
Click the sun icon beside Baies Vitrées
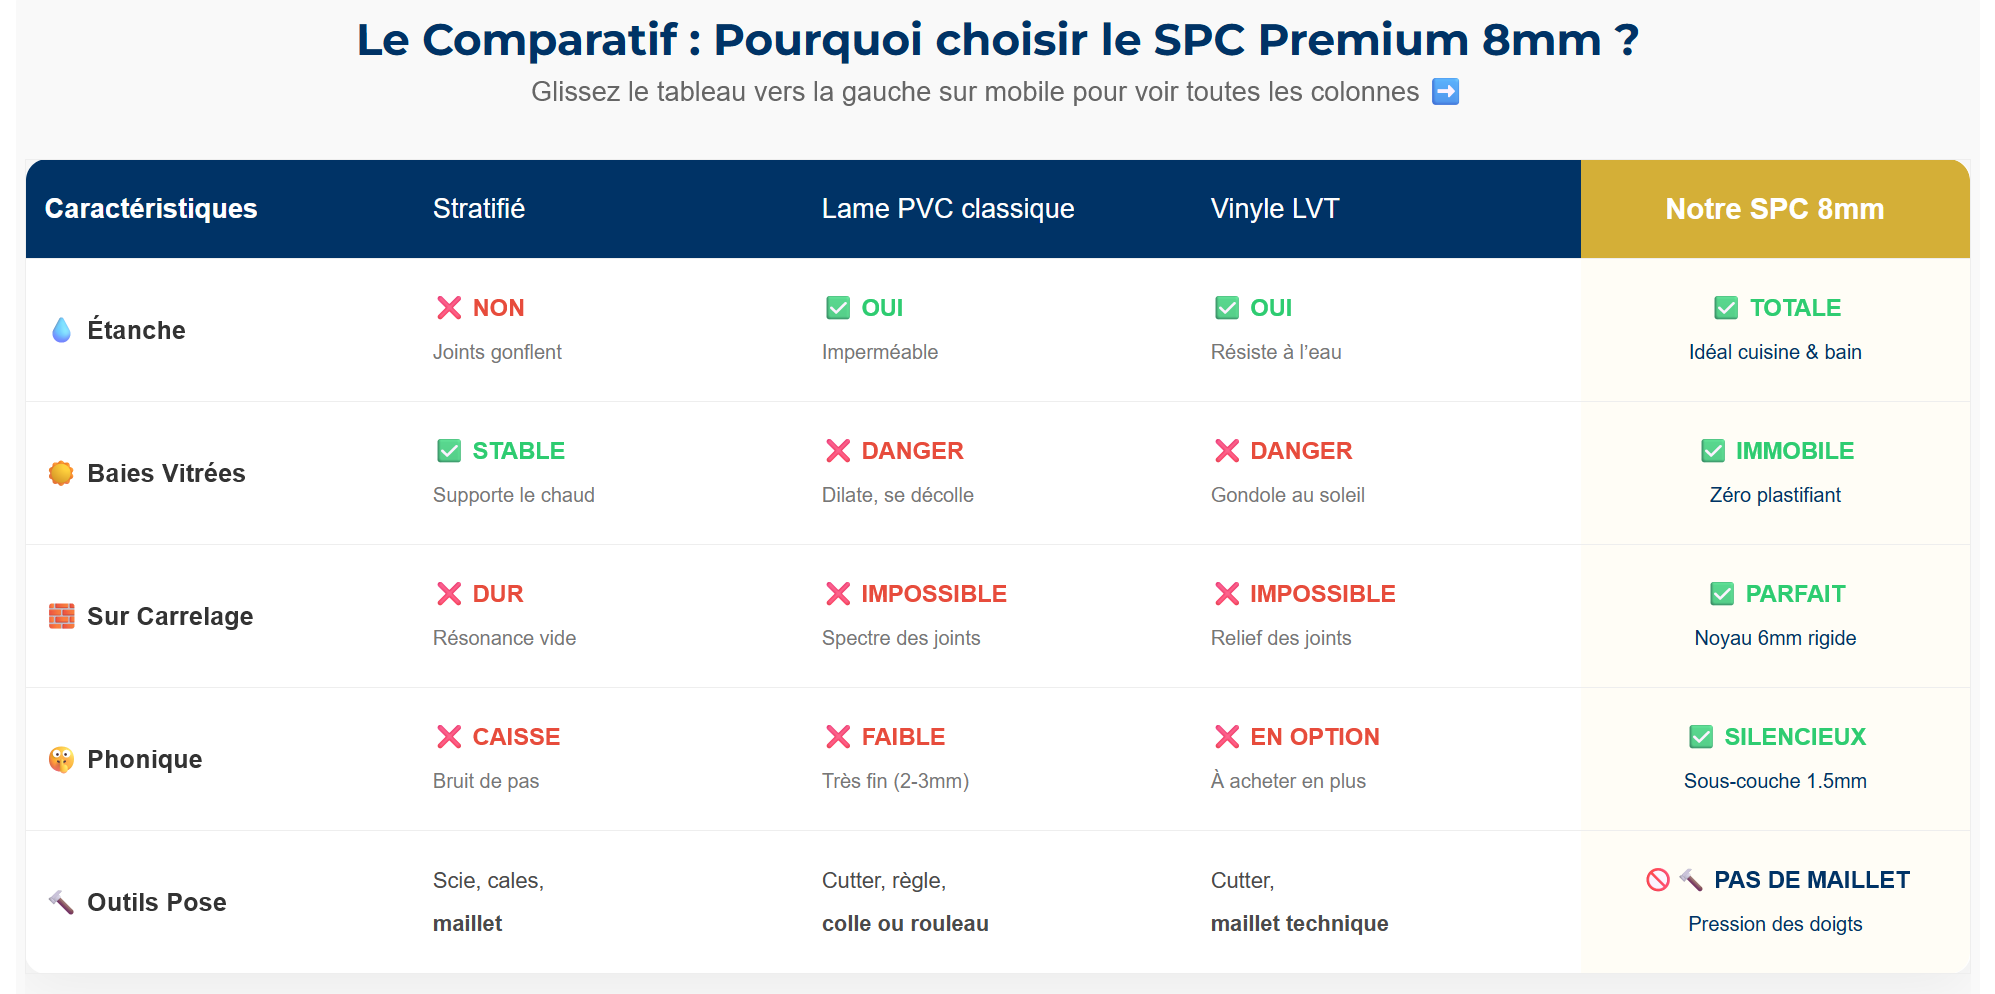61,473
